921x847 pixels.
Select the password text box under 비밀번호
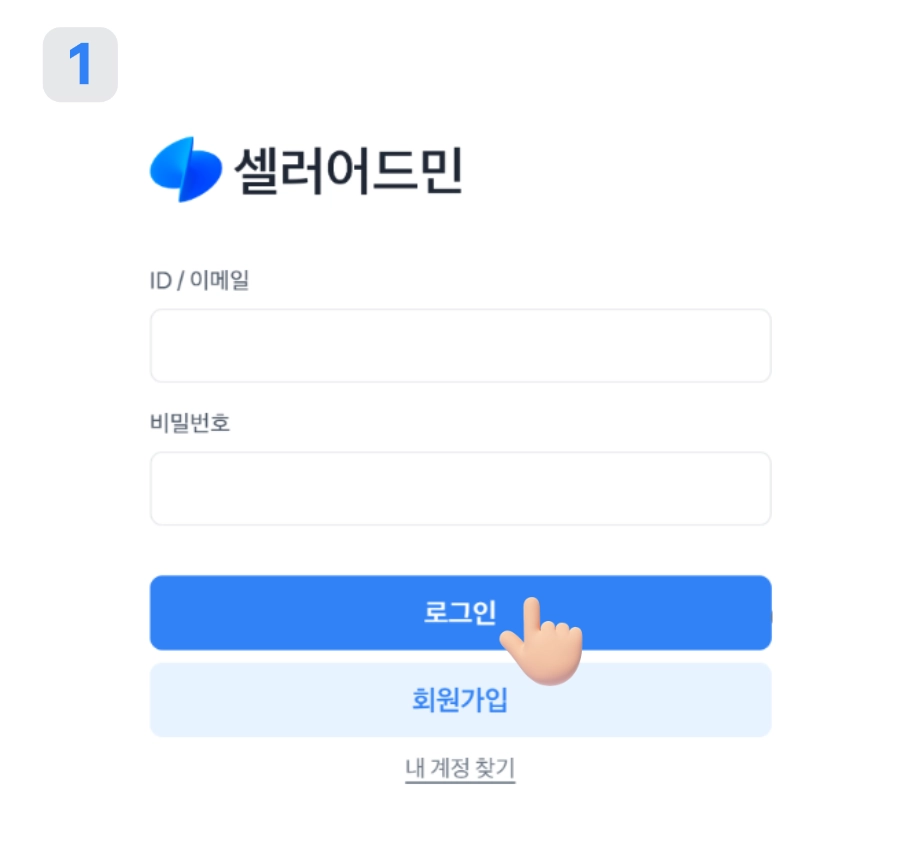(460, 489)
